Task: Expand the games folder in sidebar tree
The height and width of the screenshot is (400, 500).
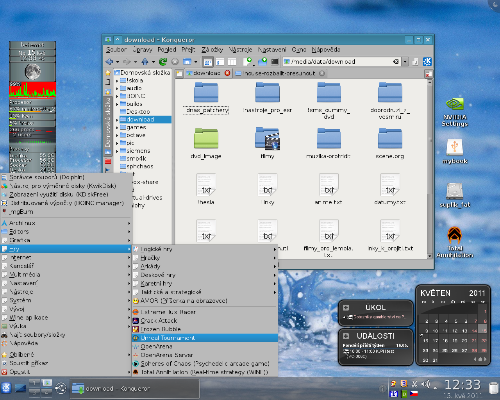Action: (x=117, y=127)
